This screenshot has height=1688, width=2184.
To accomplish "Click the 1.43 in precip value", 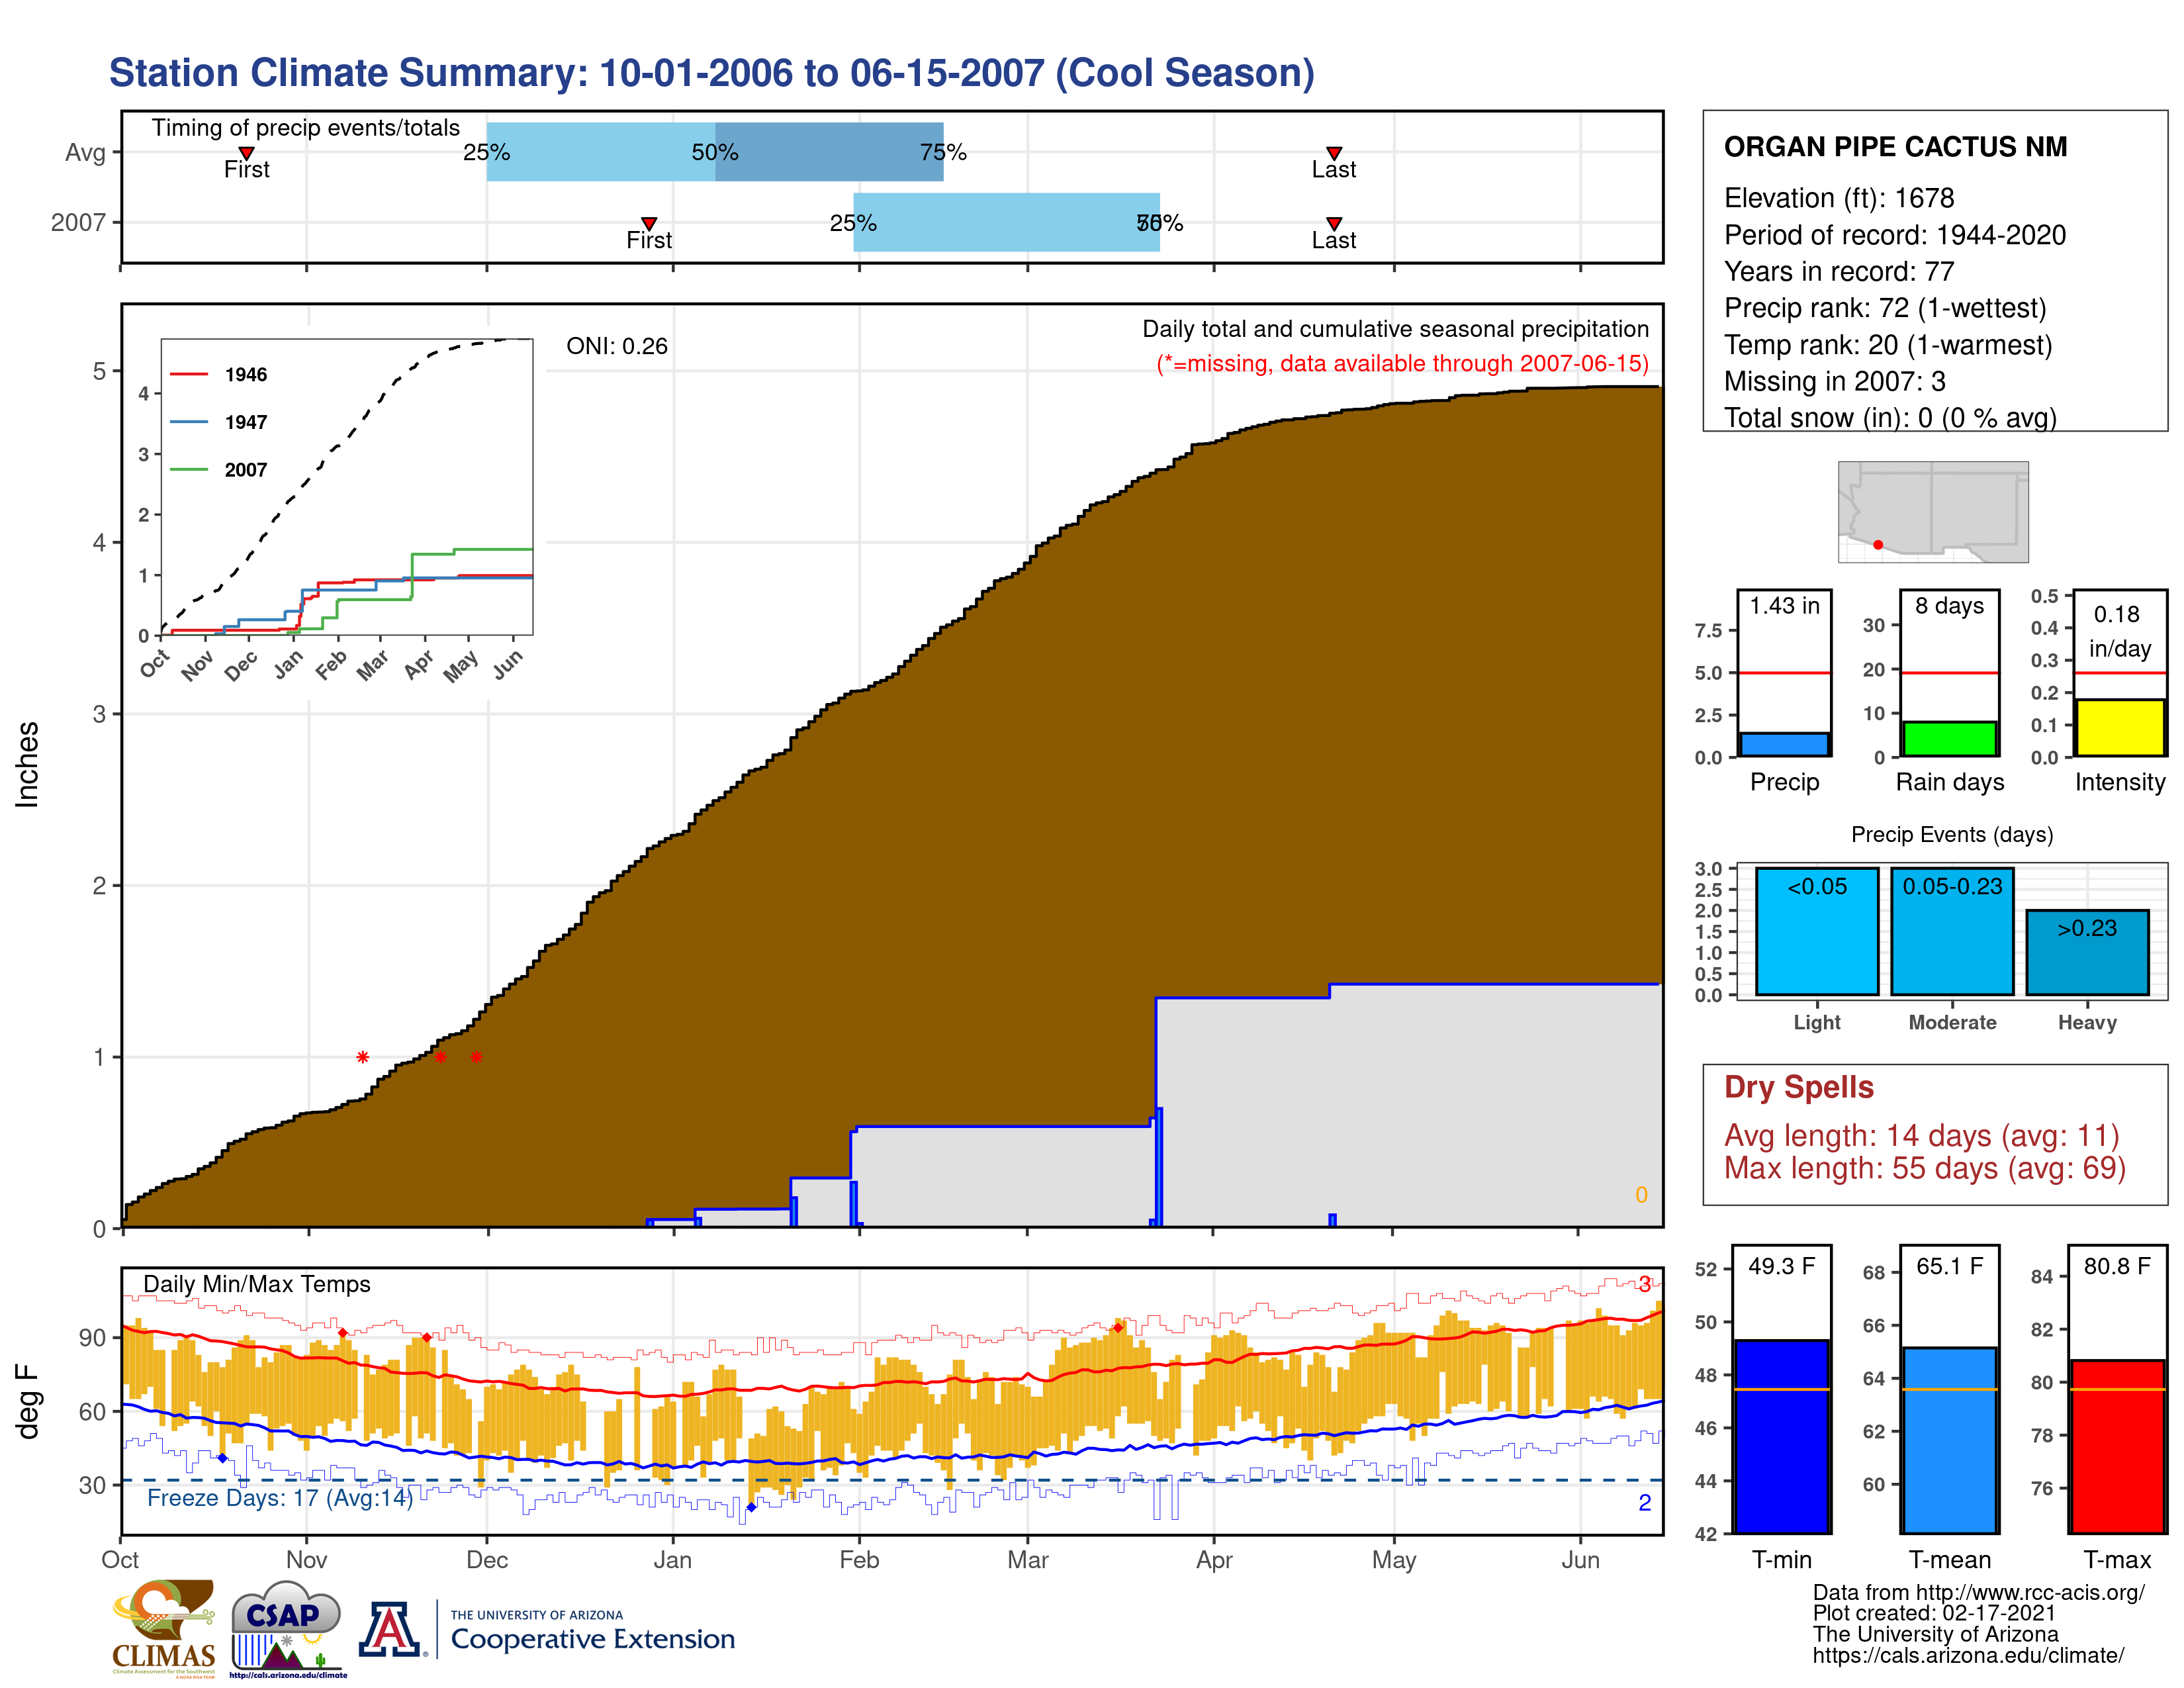I will point(1785,606).
